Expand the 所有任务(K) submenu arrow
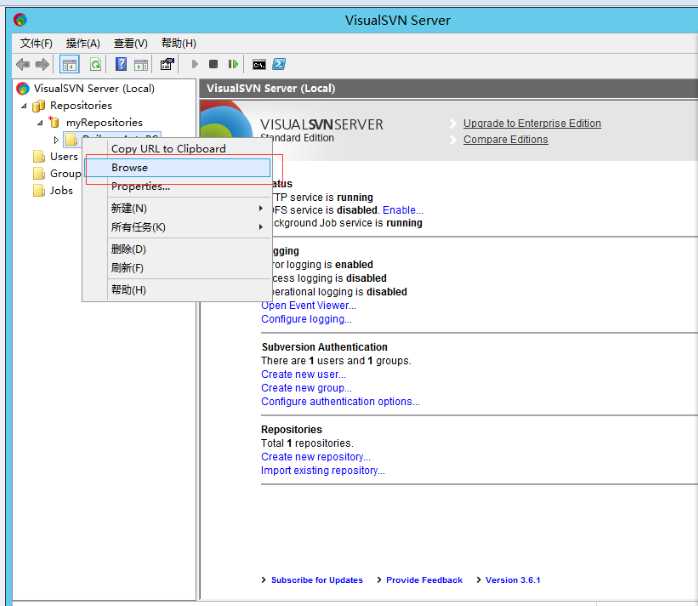698x606 pixels. 260,227
